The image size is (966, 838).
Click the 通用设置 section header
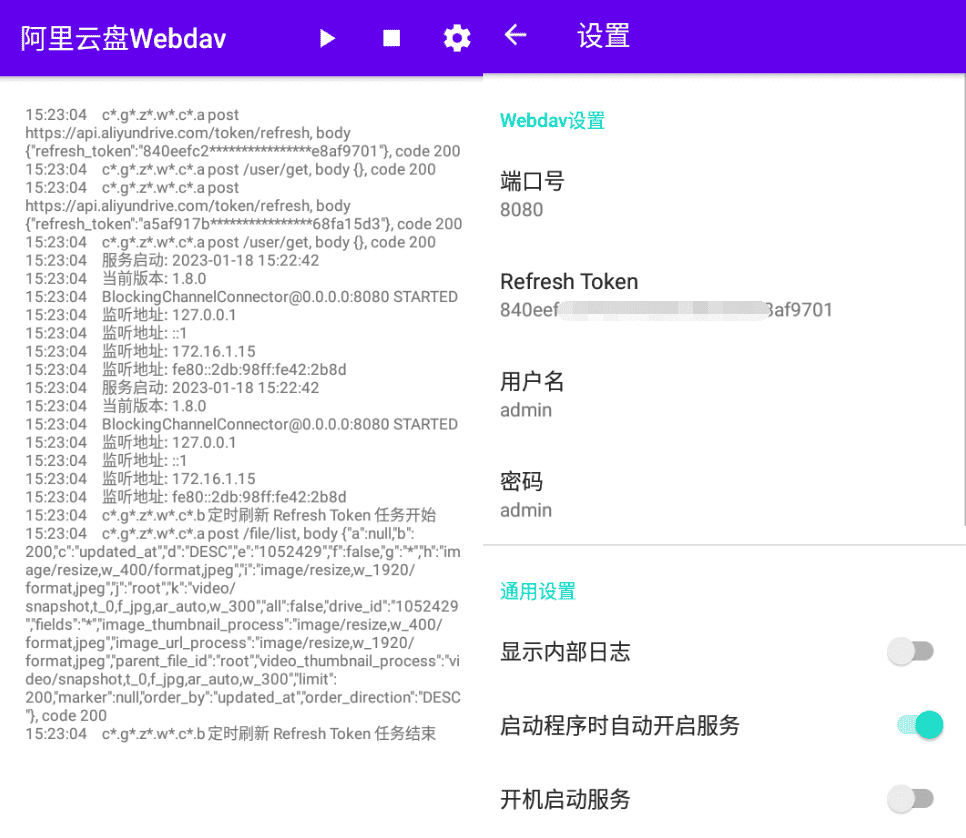[x=538, y=591]
